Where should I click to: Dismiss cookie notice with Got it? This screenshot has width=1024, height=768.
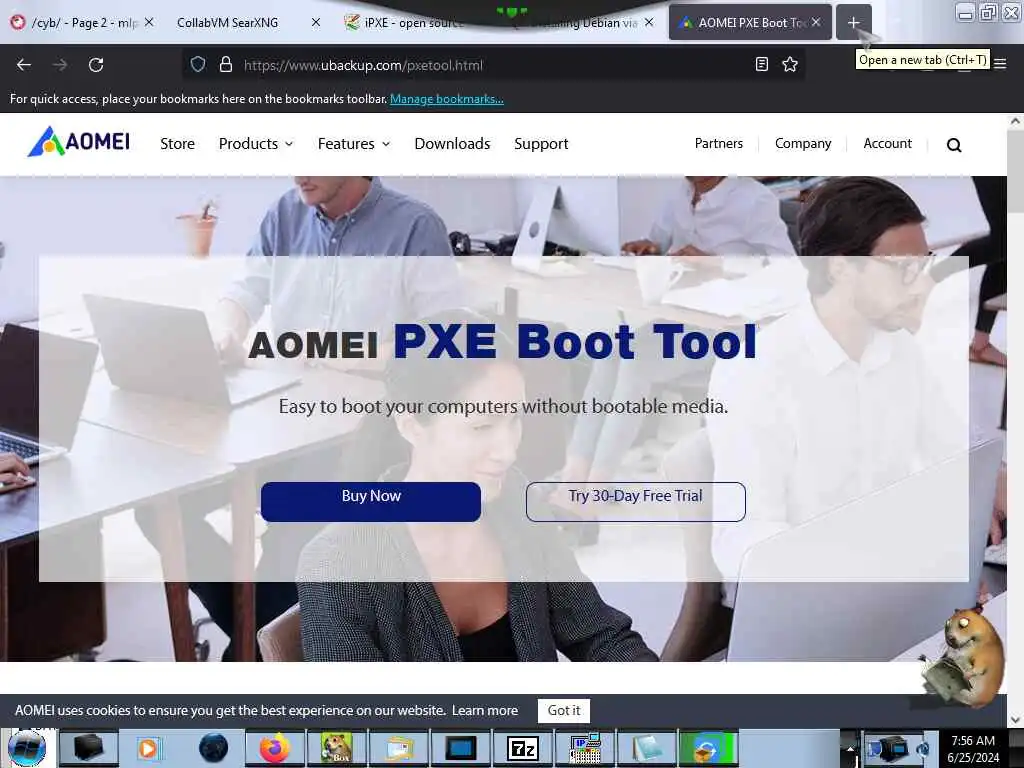click(564, 711)
